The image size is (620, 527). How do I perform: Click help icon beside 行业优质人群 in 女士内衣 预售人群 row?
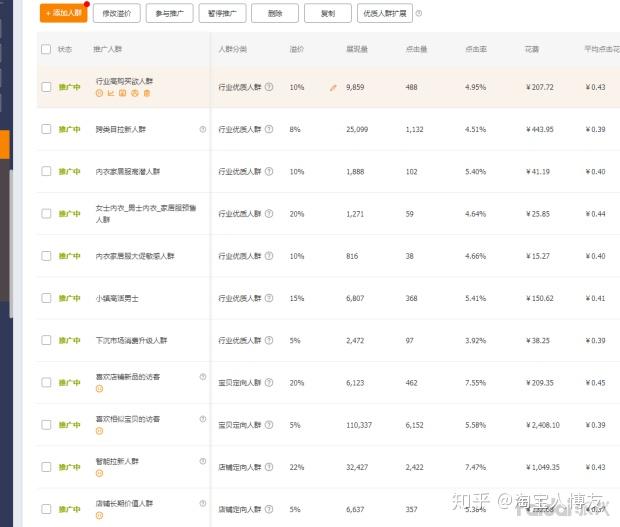(269, 213)
